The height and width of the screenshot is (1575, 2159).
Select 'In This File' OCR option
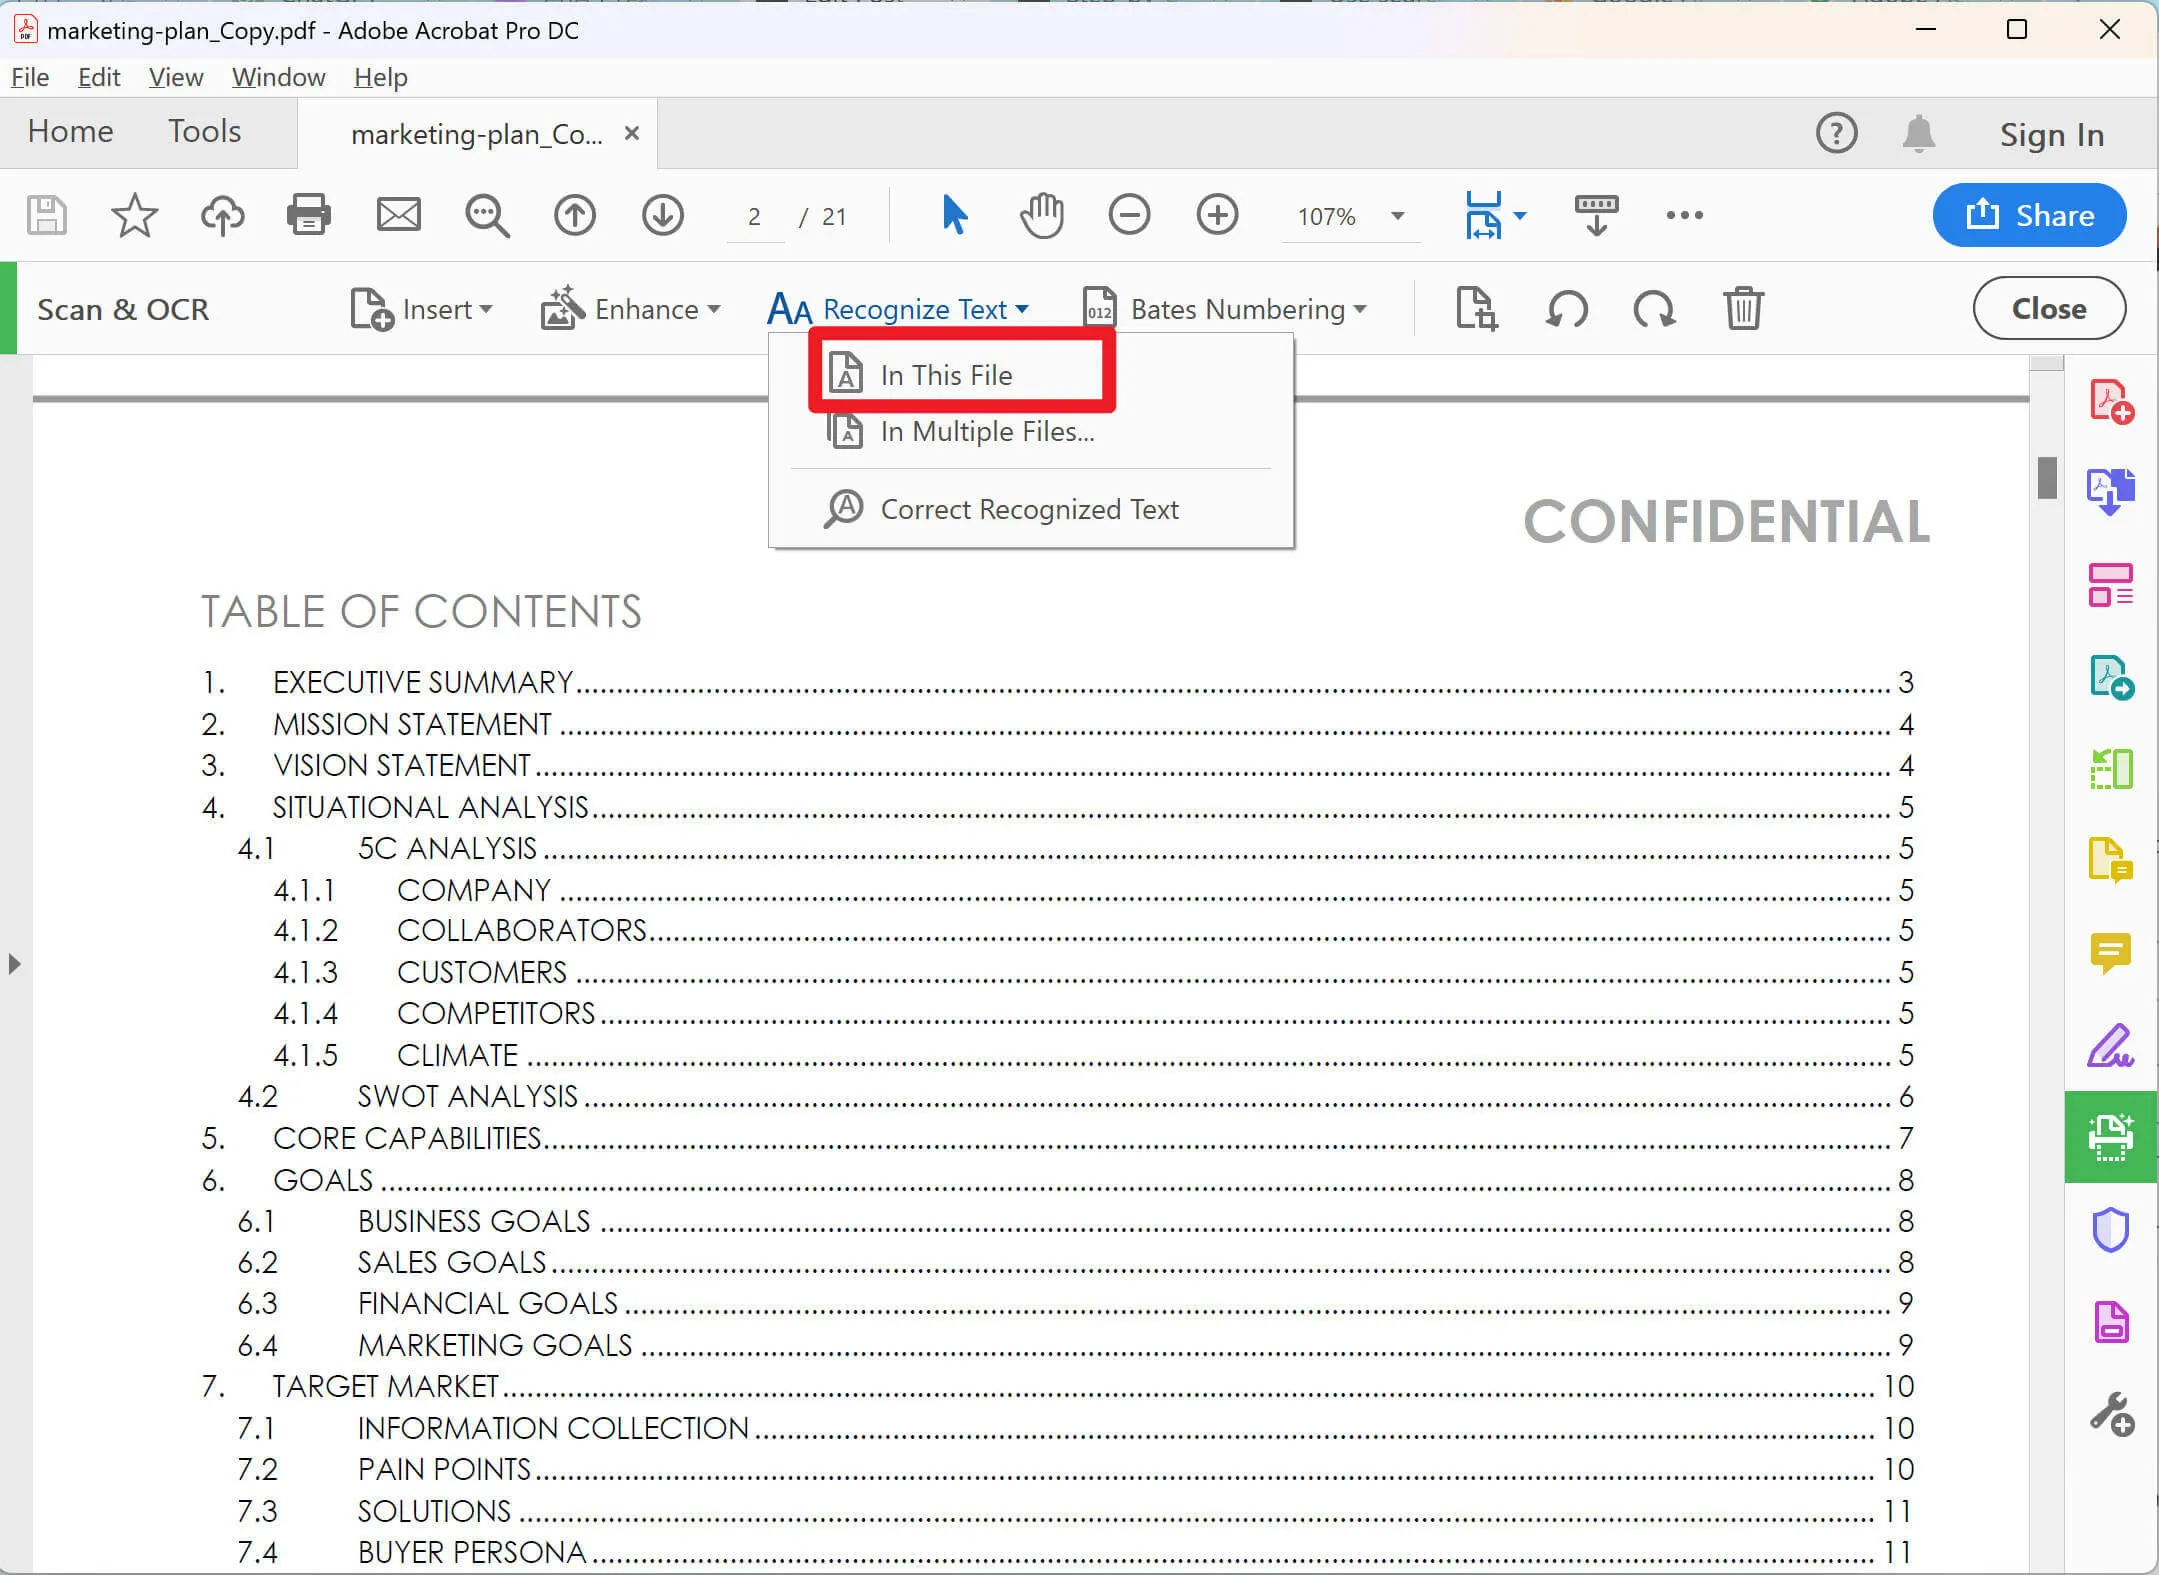(947, 374)
